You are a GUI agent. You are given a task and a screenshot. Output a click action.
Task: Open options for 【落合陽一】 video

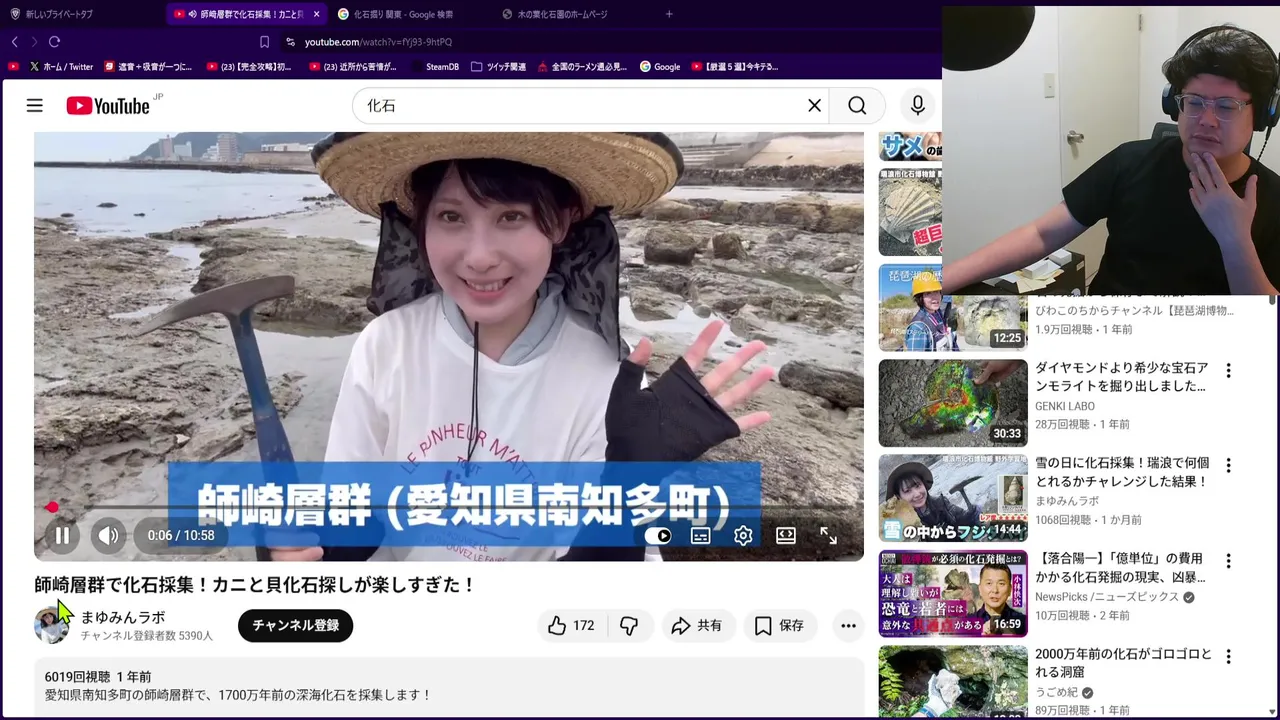click(x=1228, y=561)
